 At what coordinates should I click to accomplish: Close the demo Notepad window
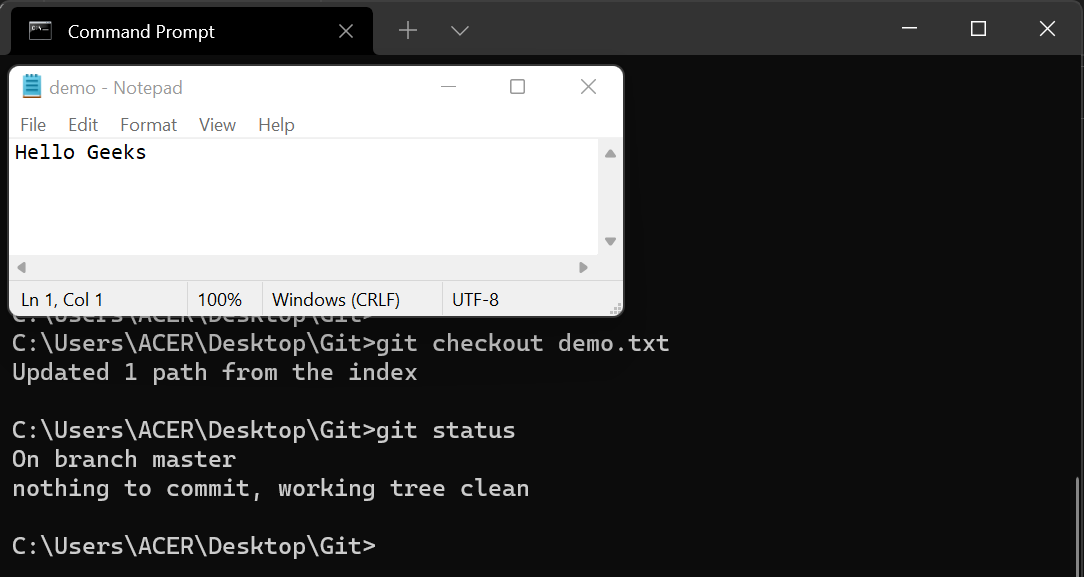point(588,86)
